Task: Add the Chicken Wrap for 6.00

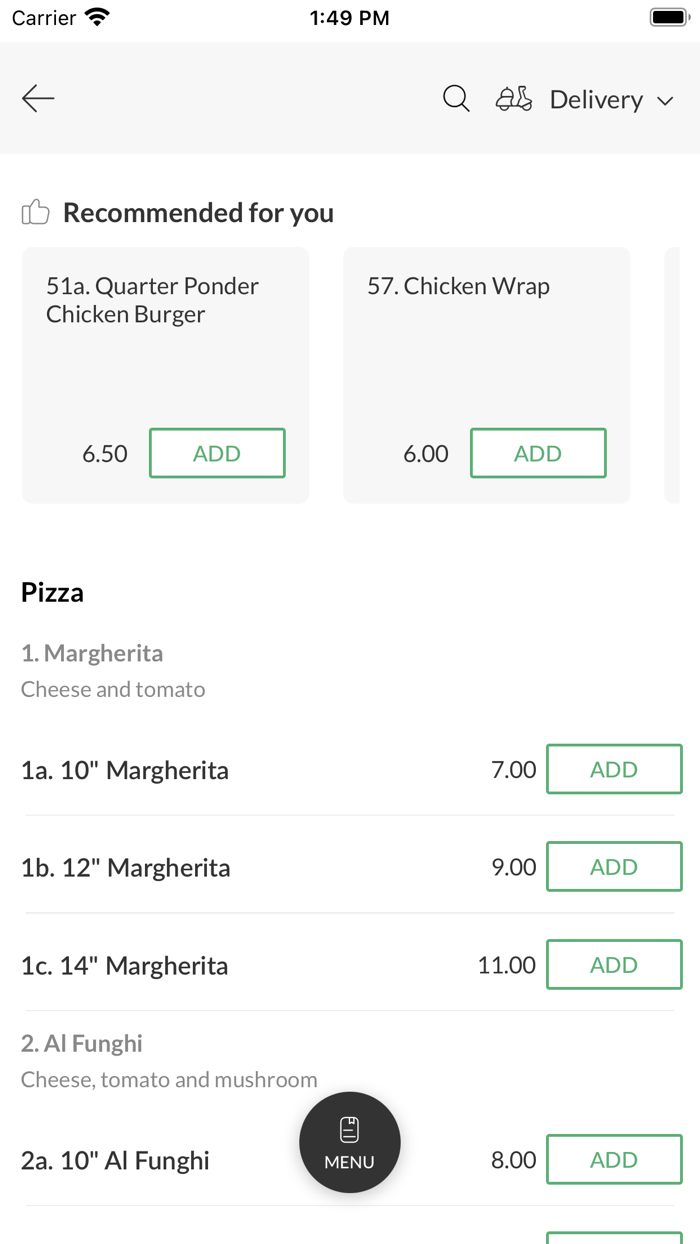Action: (x=538, y=452)
